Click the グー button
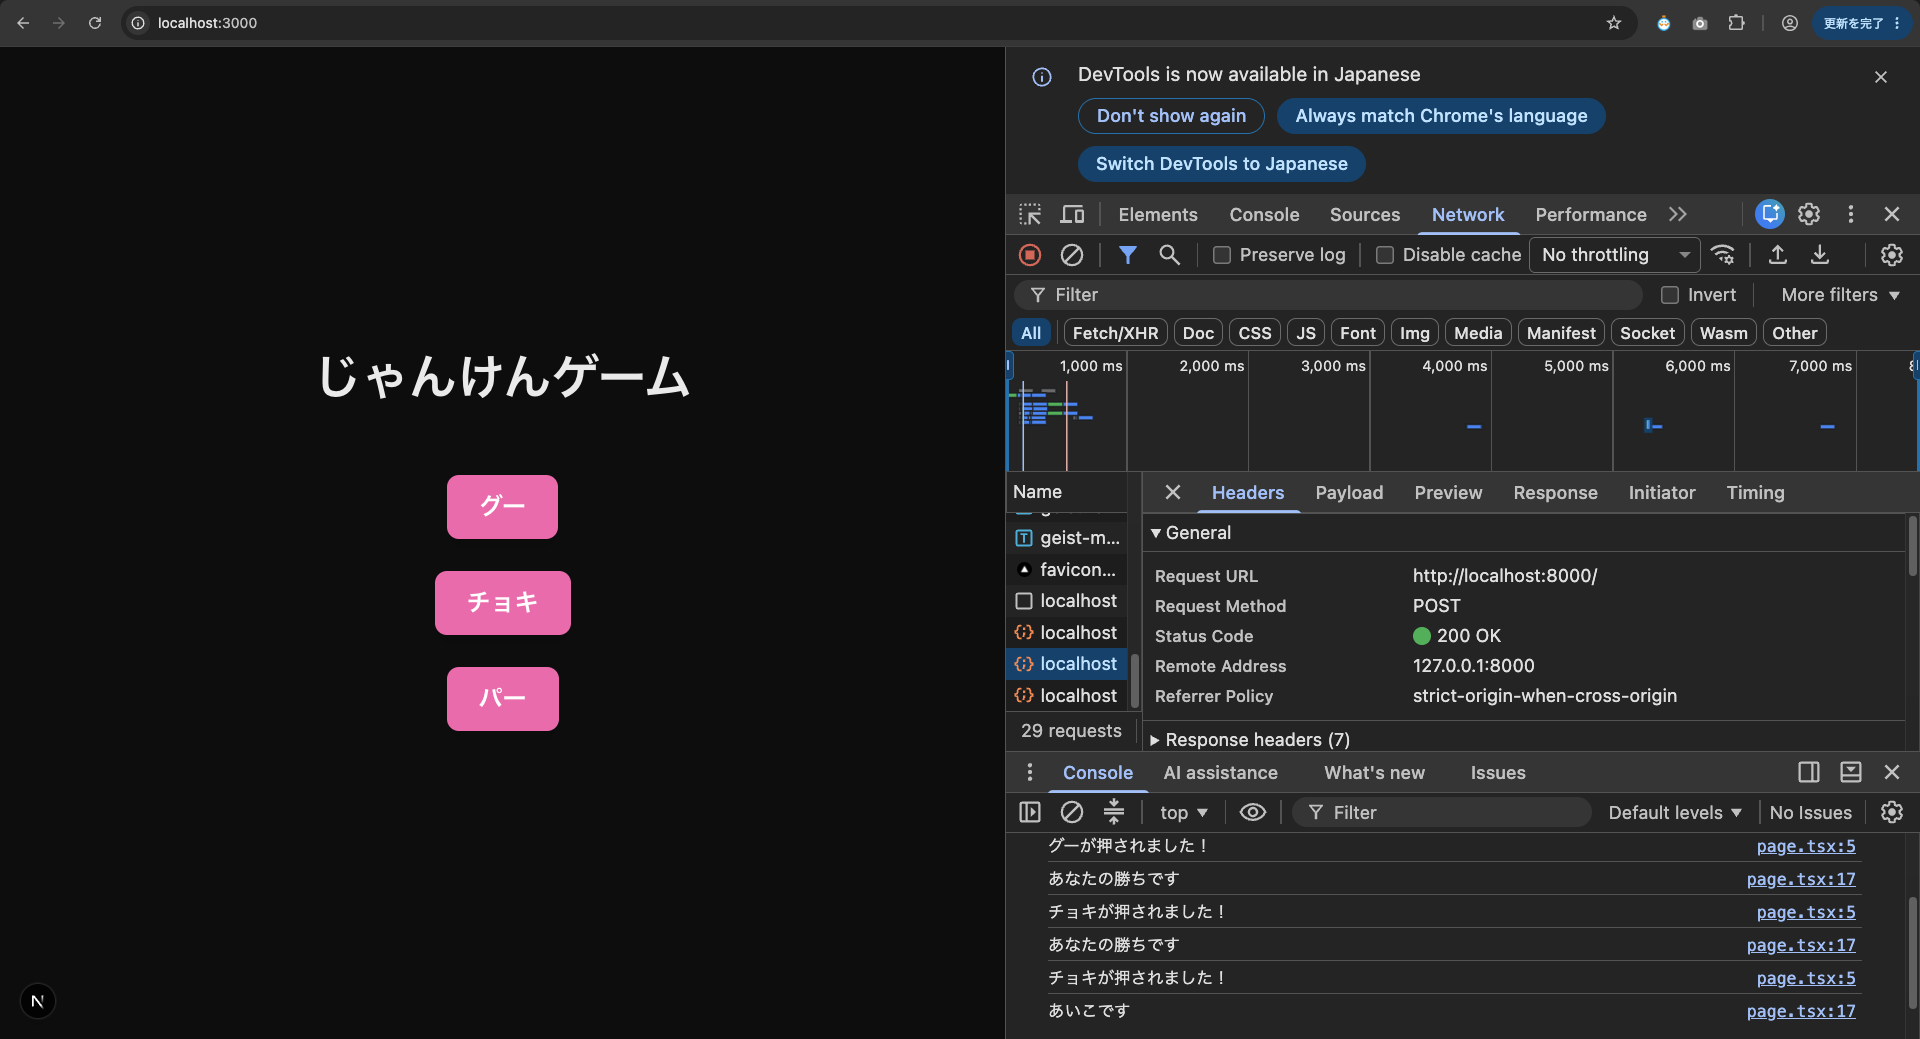 click(x=502, y=507)
